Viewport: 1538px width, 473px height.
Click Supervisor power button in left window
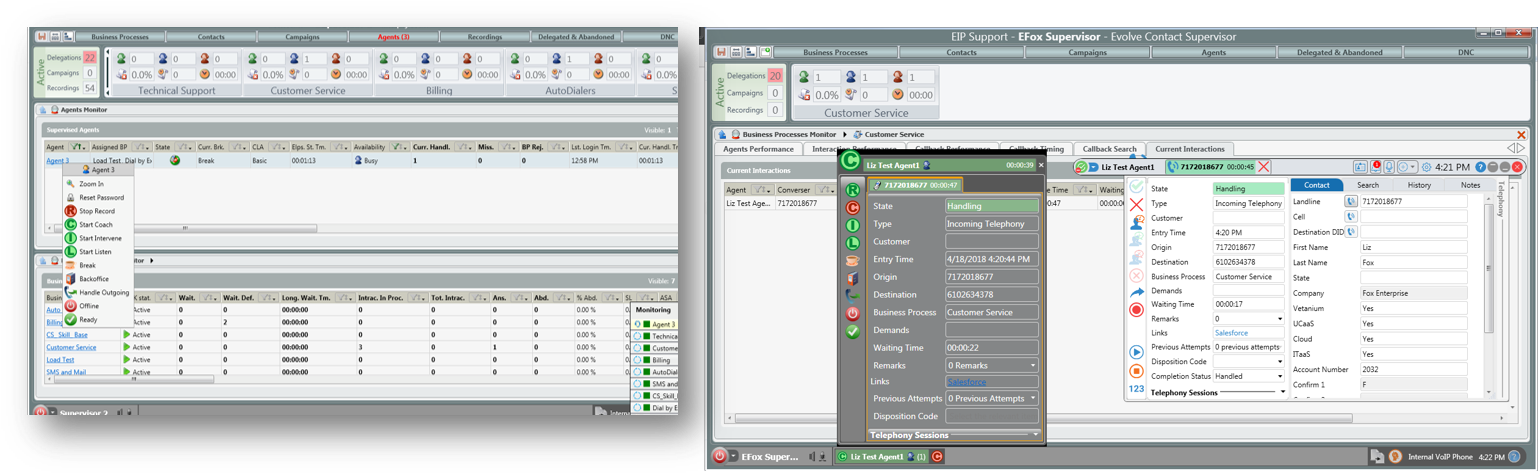point(40,411)
